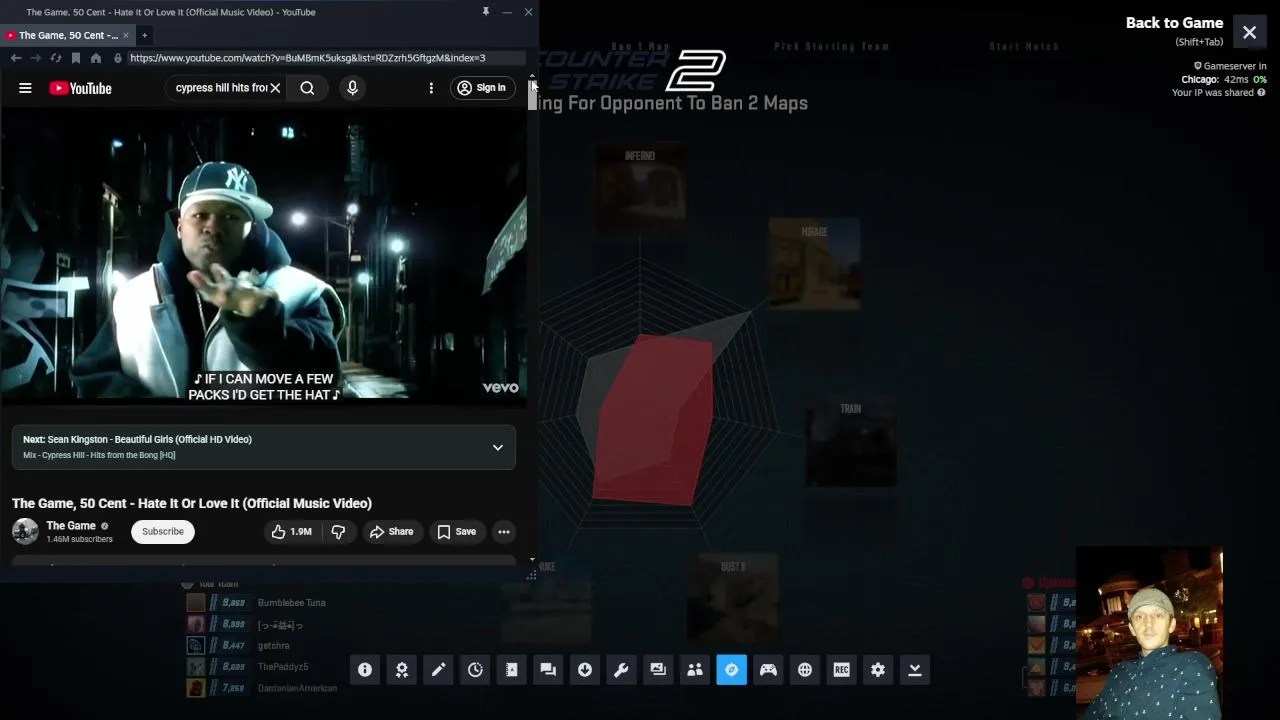Screen dimensions: 1280x720
Task: Save the video to a playlist
Action: click(x=456, y=532)
